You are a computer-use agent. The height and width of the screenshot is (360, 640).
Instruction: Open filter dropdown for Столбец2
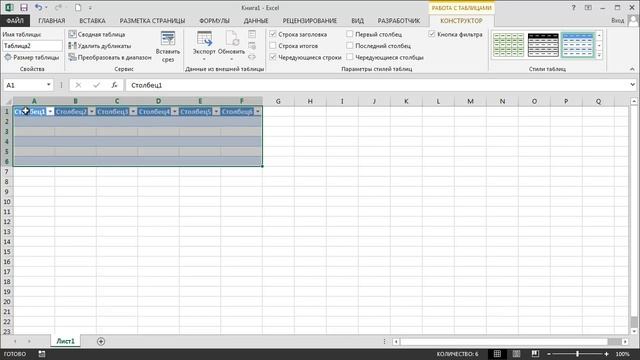(91, 111)
